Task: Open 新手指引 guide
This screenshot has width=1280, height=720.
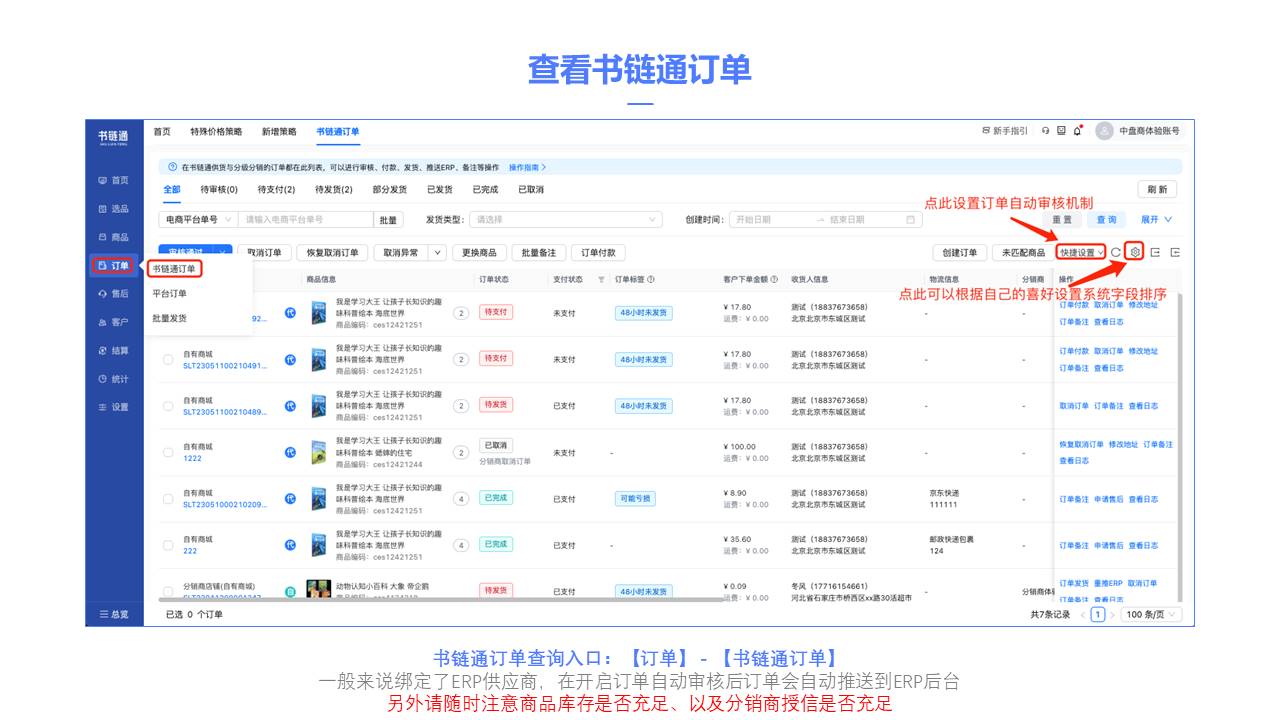Action: pos(1004,131)
